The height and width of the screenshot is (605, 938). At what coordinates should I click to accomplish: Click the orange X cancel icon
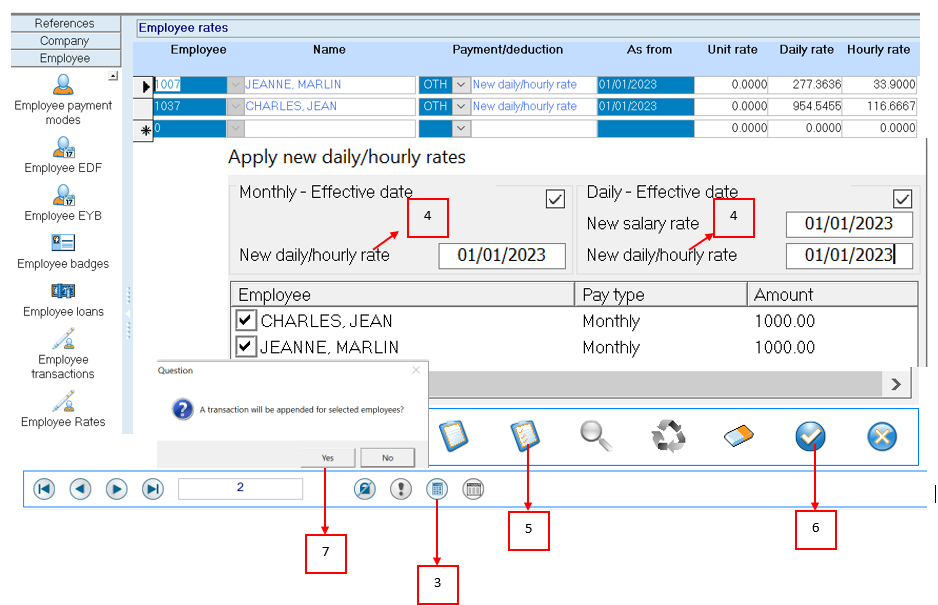point(882,436)
